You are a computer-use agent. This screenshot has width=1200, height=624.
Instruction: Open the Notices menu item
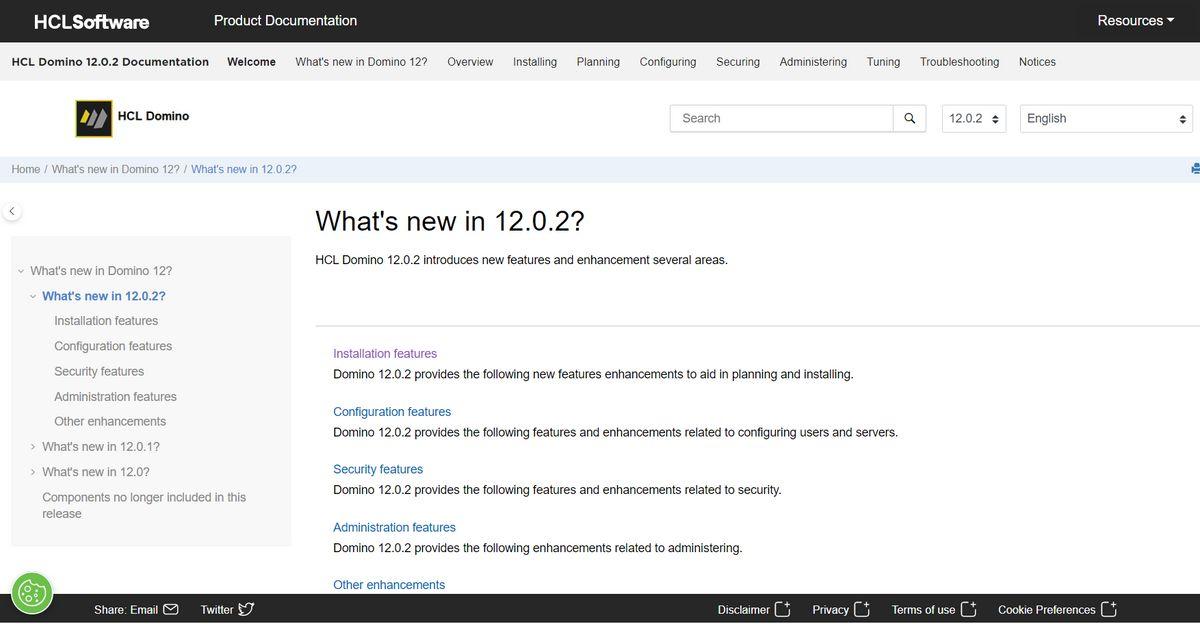[x=1037, y=62]
